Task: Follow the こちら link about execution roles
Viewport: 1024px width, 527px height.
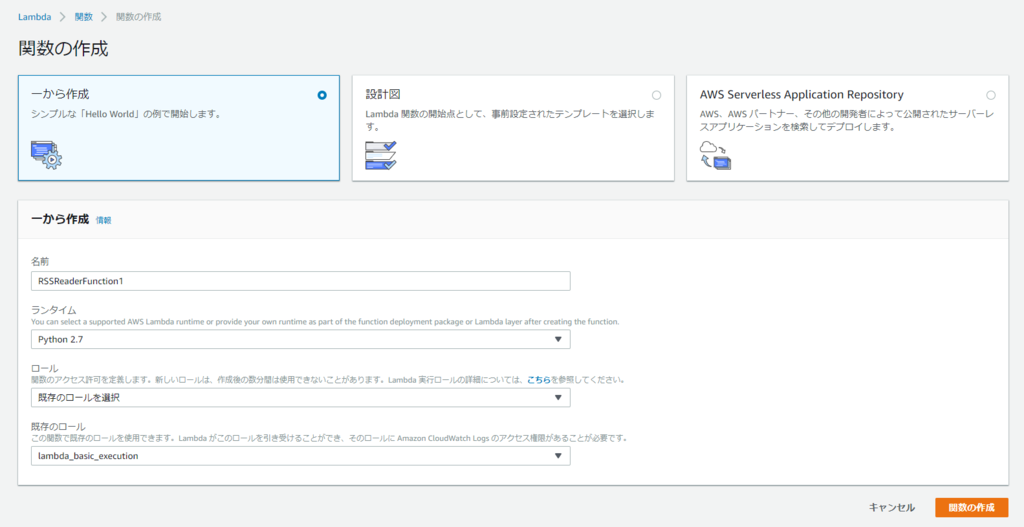Action: [539, 379]
